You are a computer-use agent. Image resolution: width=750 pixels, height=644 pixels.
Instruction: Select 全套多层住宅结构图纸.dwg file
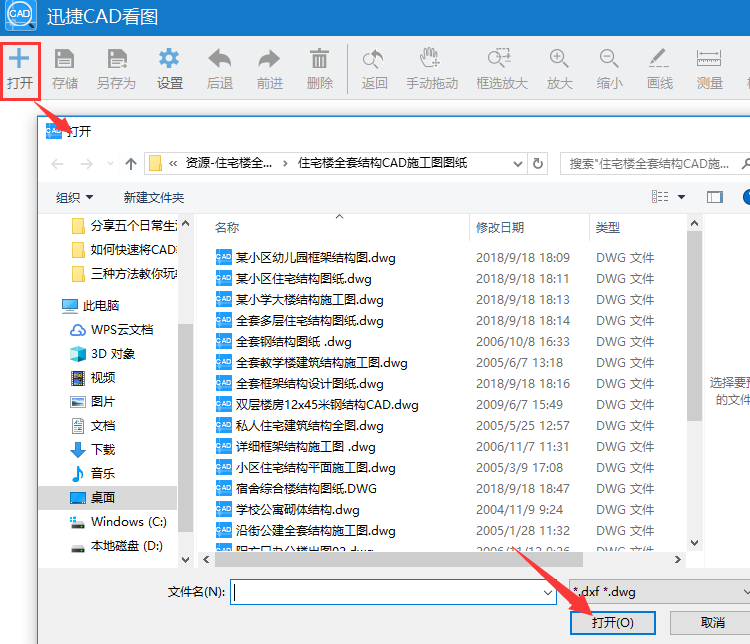click(x=299, y=321)
